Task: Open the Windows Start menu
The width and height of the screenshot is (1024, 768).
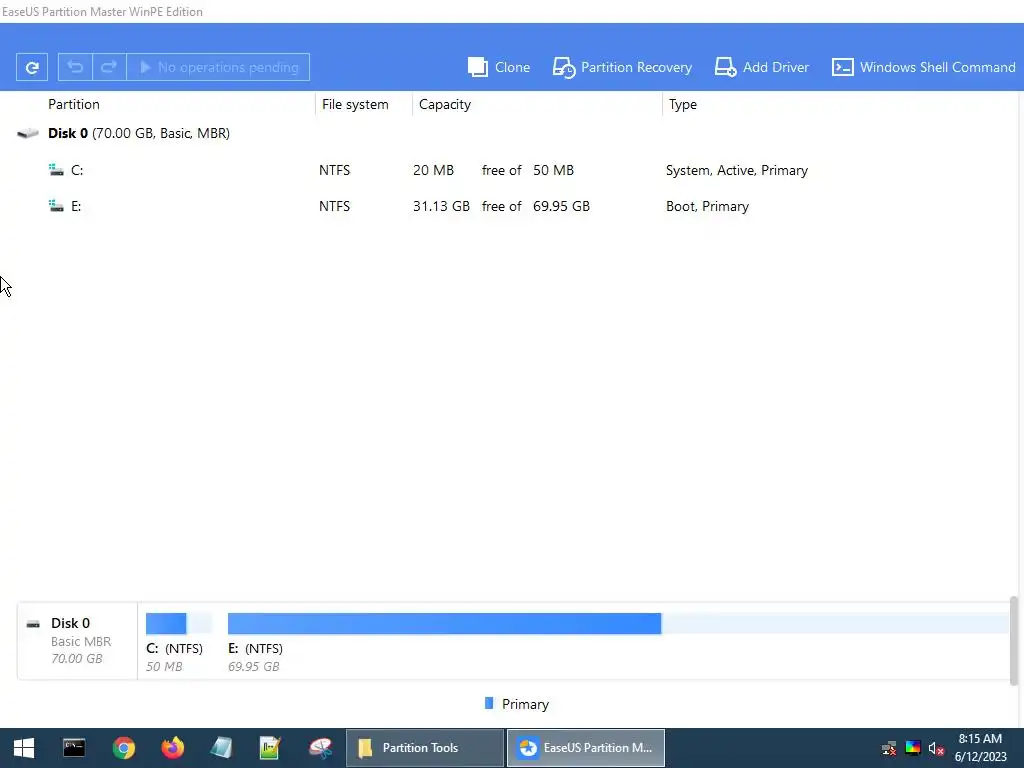Action: (x=24, y=748)
